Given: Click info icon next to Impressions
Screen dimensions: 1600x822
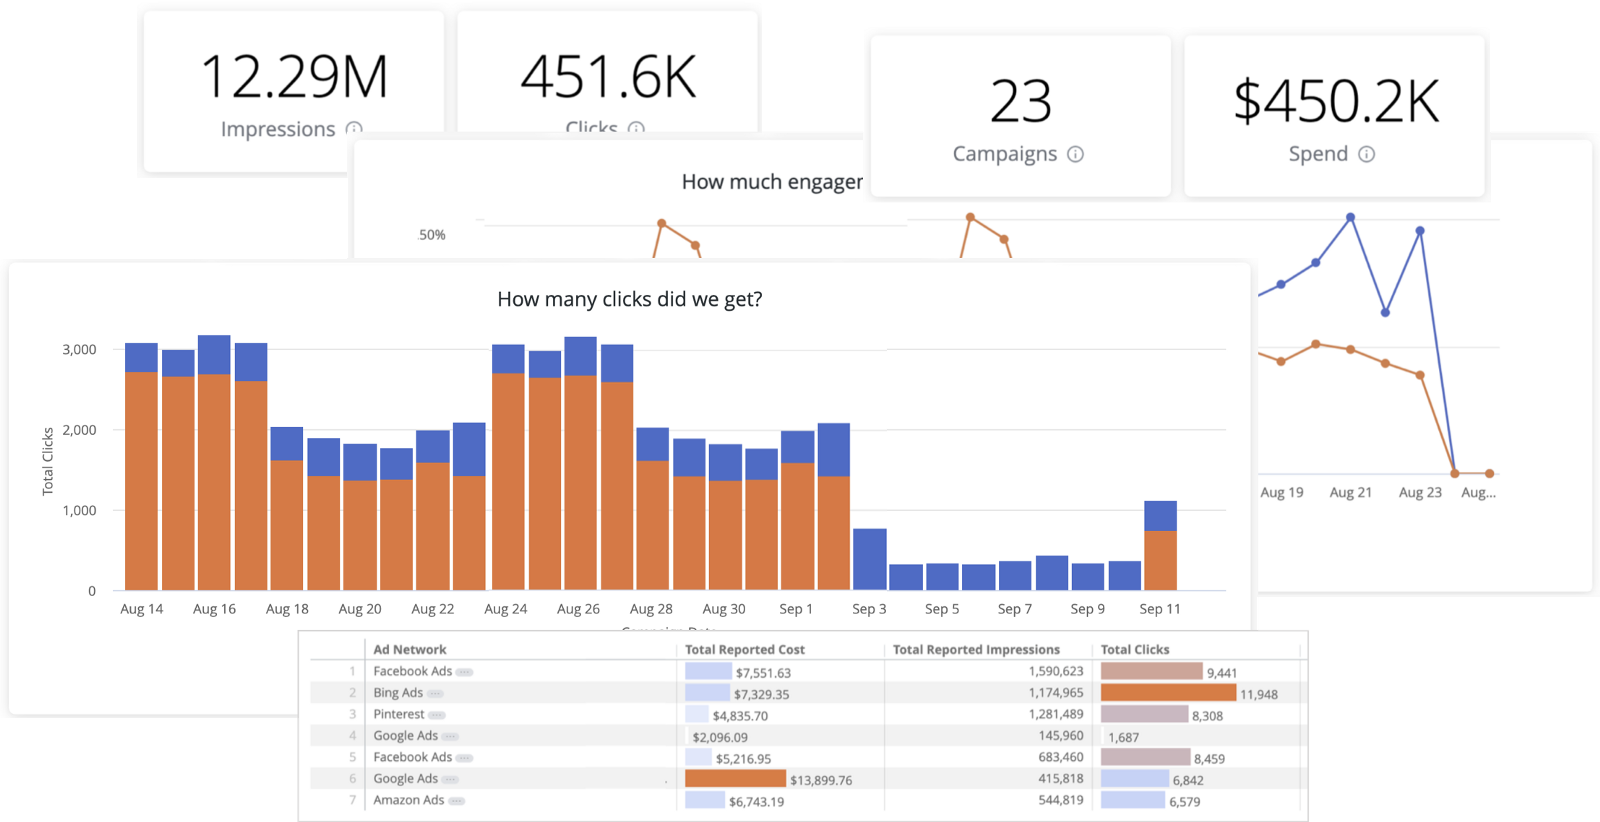Looking at the screenshot, I should click(x=354, y=129).
